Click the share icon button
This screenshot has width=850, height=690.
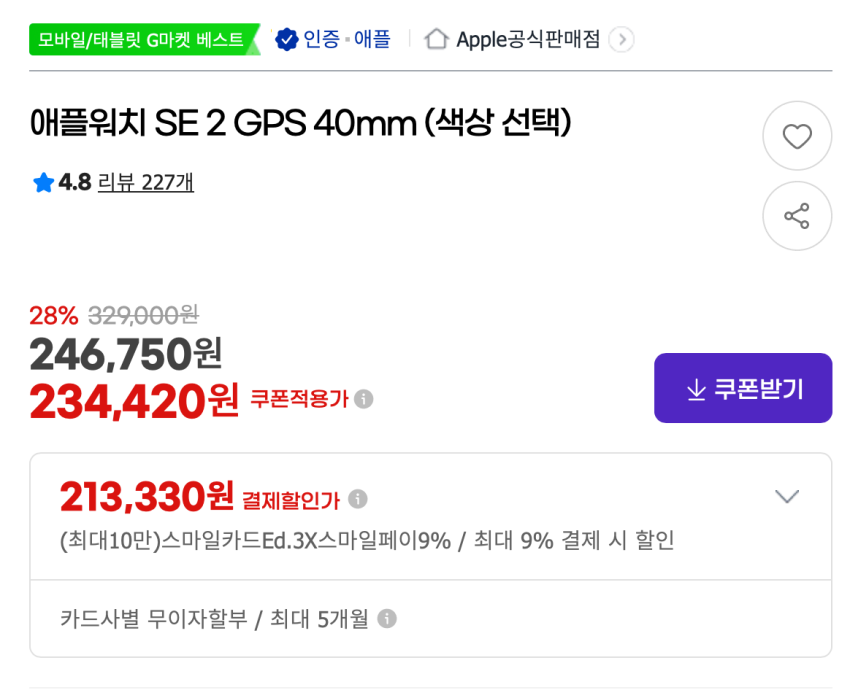(796, 216)
